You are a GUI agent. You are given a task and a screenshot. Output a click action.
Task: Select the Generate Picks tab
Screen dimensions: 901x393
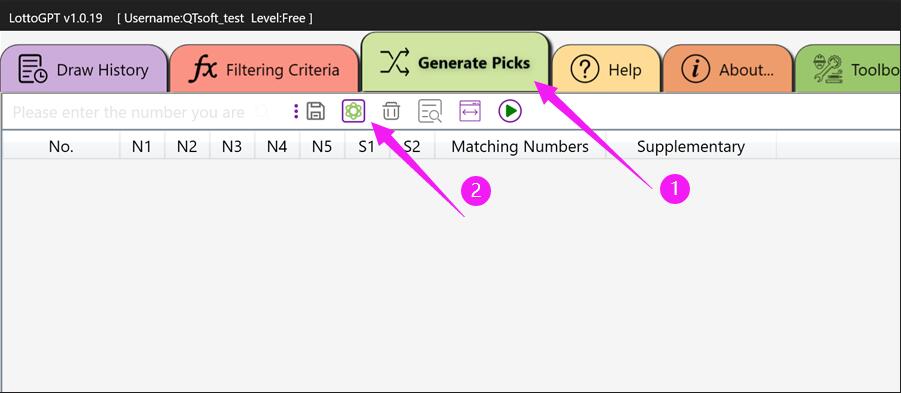[x=456, y=62]
